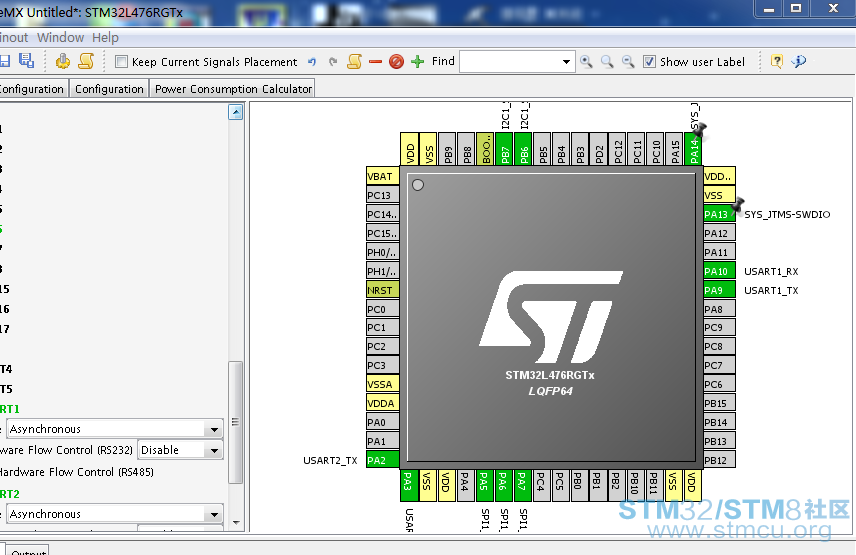This screenshot has width=856, height=555.
Task: Click the NRST pin
Action: [x=383, y=290]
